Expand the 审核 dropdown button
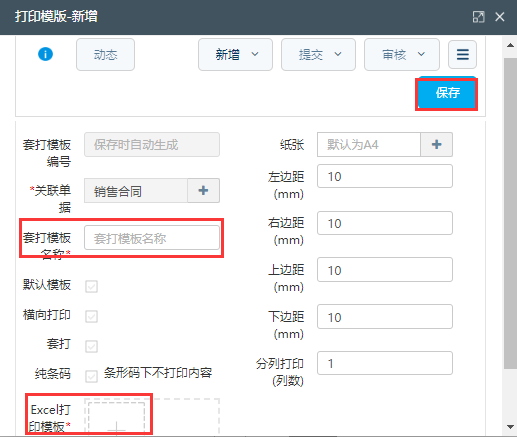The height and width of the screenshot is (437, 517). click(x=402, y=54)
